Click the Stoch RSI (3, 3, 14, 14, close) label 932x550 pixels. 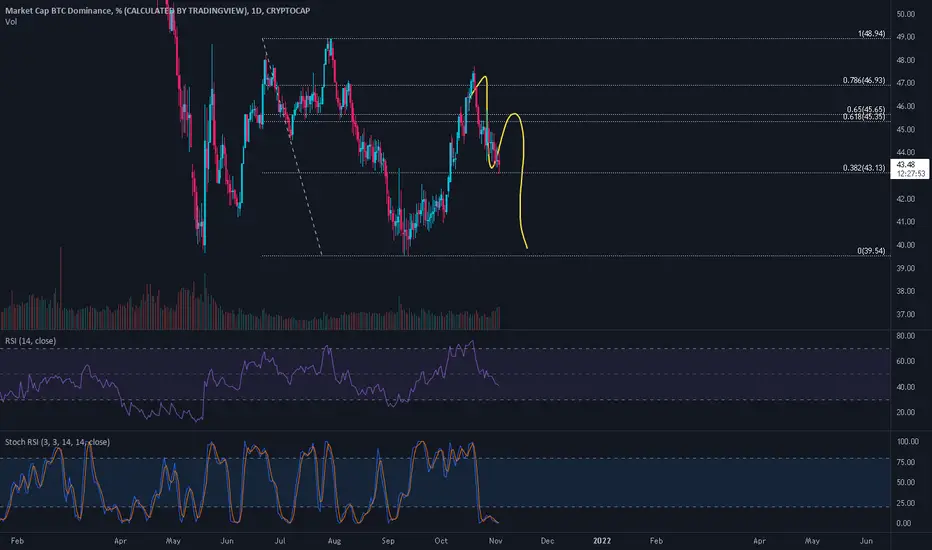(x=57, y=442)
